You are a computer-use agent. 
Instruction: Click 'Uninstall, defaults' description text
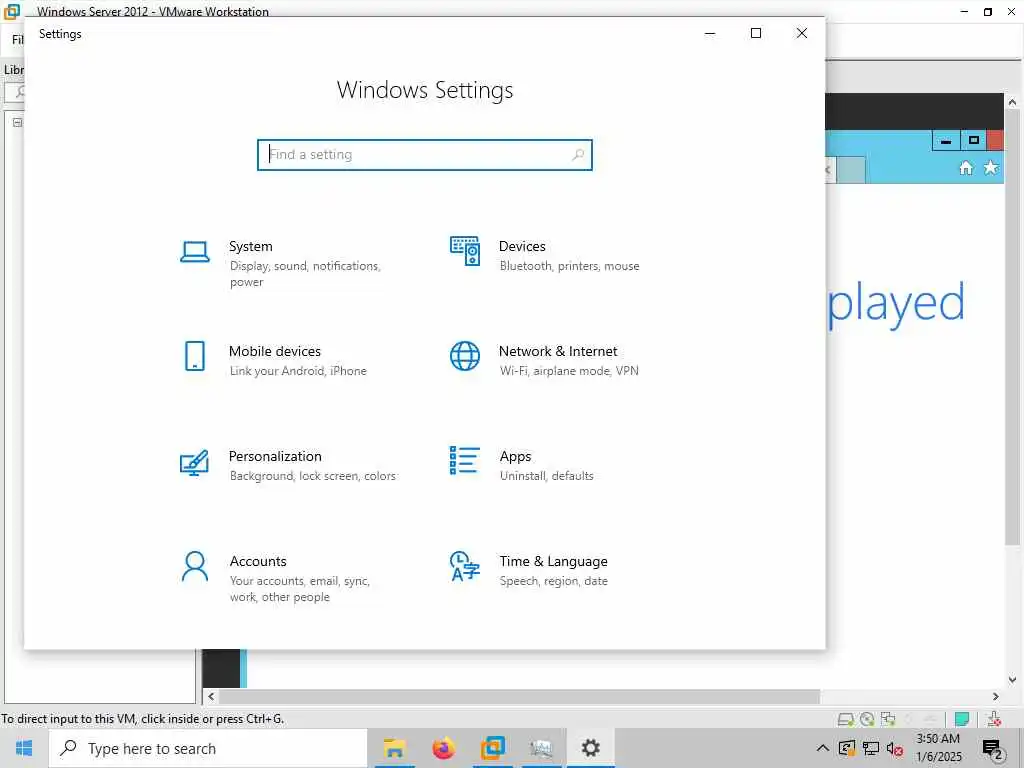(547, 476)
